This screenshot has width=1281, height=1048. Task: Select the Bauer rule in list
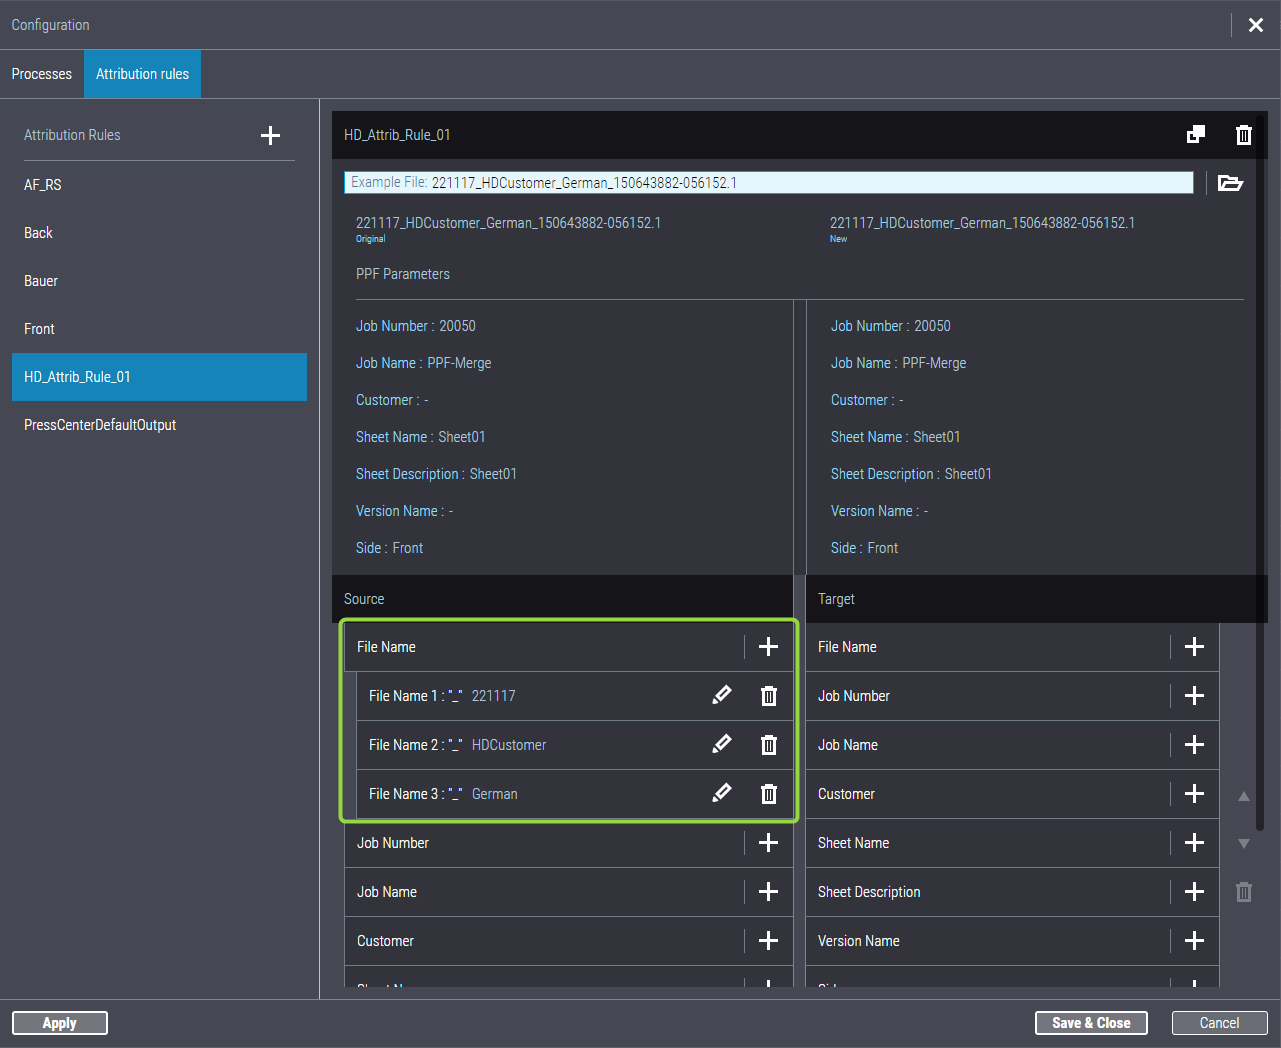click(x=41, y=281)
